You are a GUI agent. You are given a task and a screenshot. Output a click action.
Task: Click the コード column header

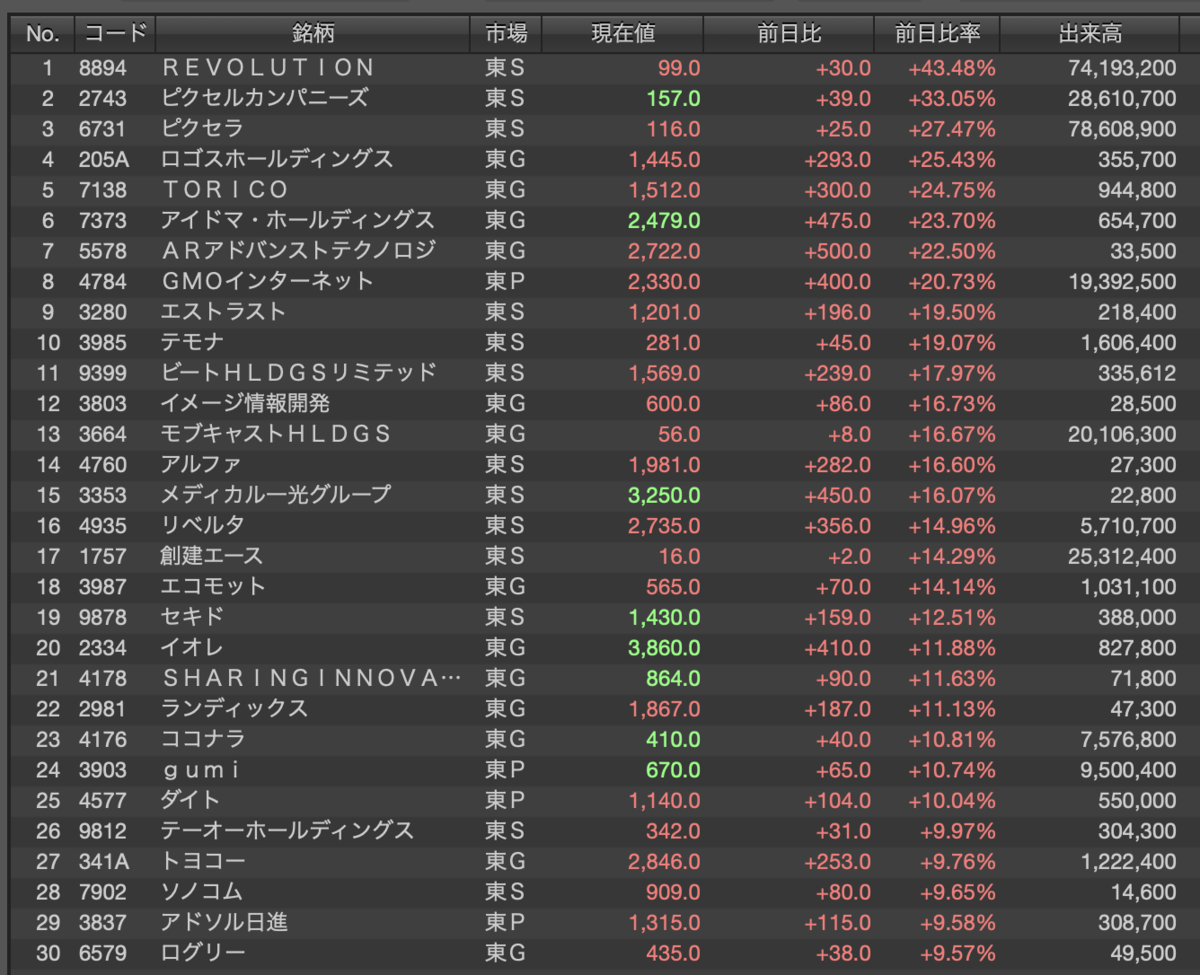click(114, 34)
